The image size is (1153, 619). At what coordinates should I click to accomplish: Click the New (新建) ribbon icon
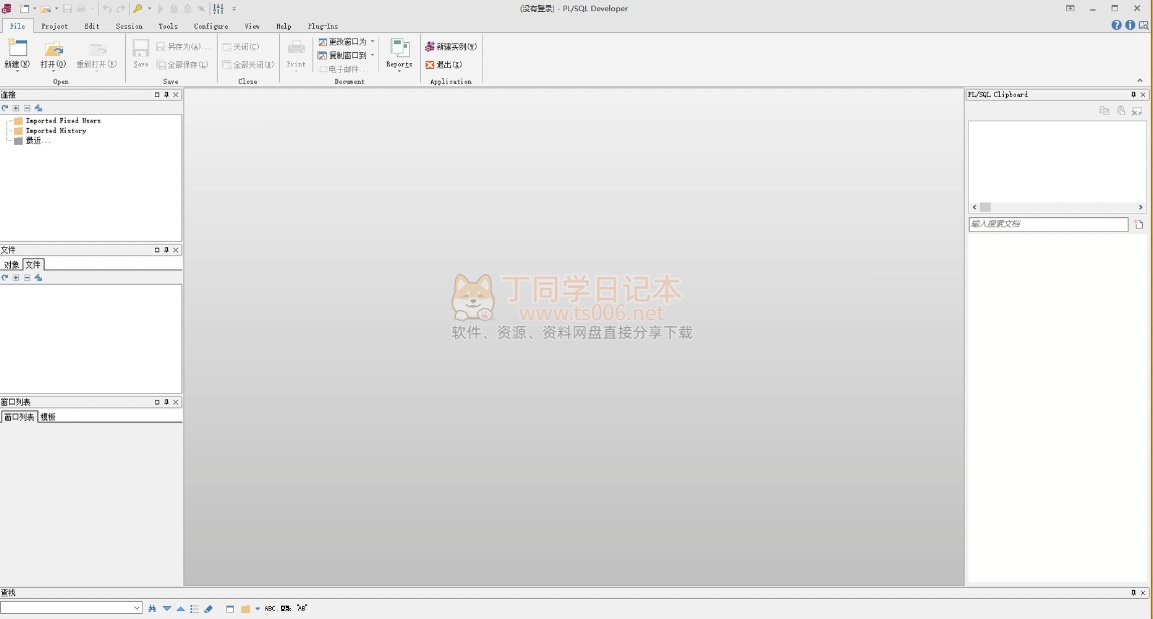(17, 49)
